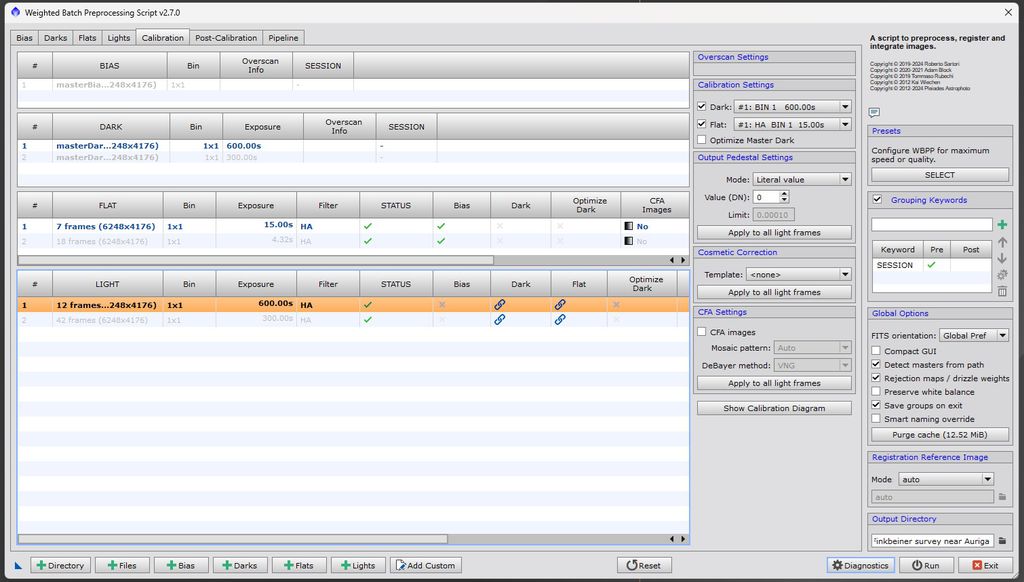Click SESSION keyword Pre checkmark

(931, 265)
